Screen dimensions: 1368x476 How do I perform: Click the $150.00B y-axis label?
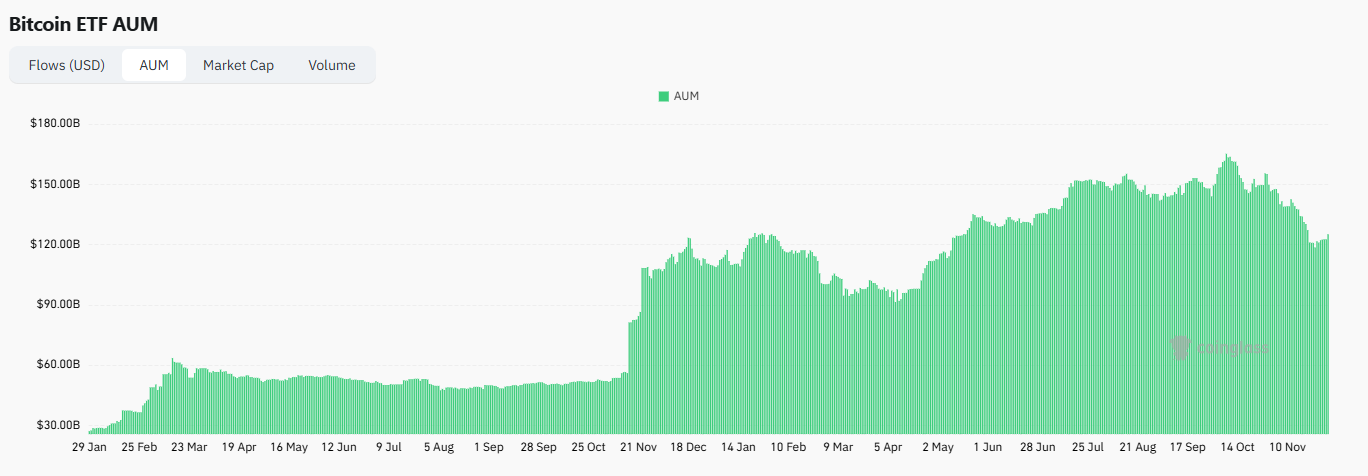pyautogui.click(x=55, y=184)
